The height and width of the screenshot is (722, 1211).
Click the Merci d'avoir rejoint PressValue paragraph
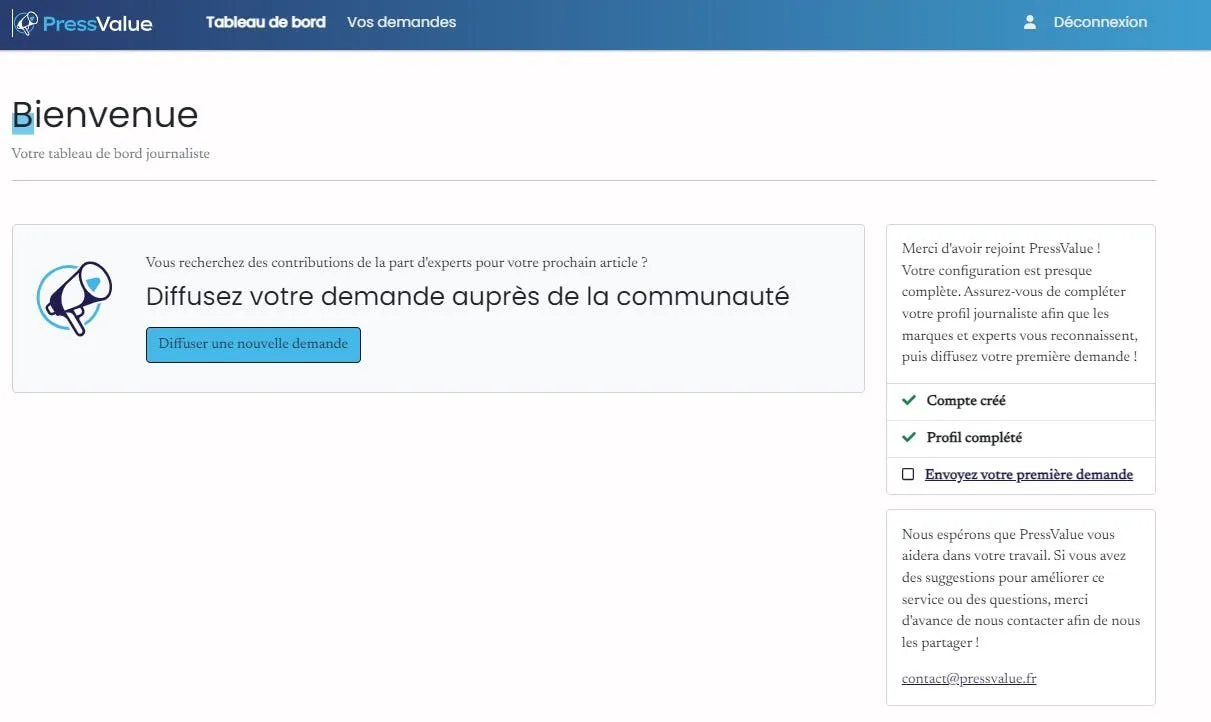pyautogui.click(x=1019, y=302)
